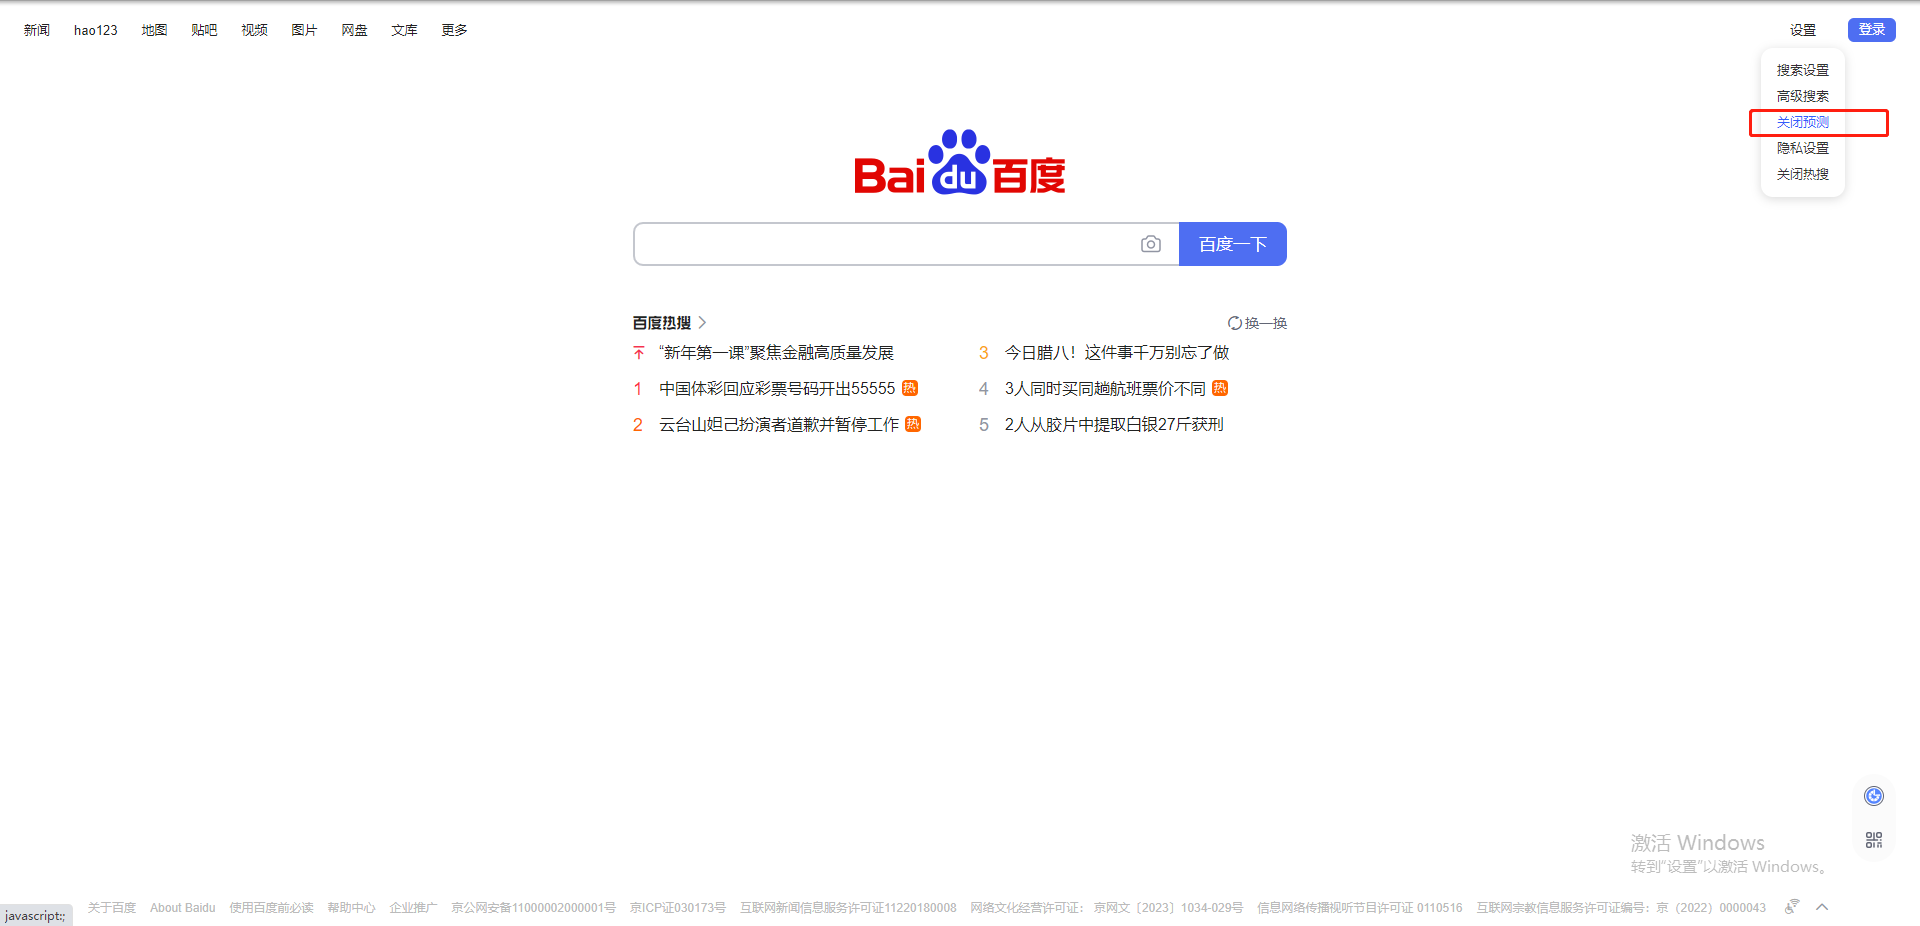The width and height of the screenshot is (1920, 926).
Task: Open 企业推广 in the footer
Action: (x=414, y=908)
